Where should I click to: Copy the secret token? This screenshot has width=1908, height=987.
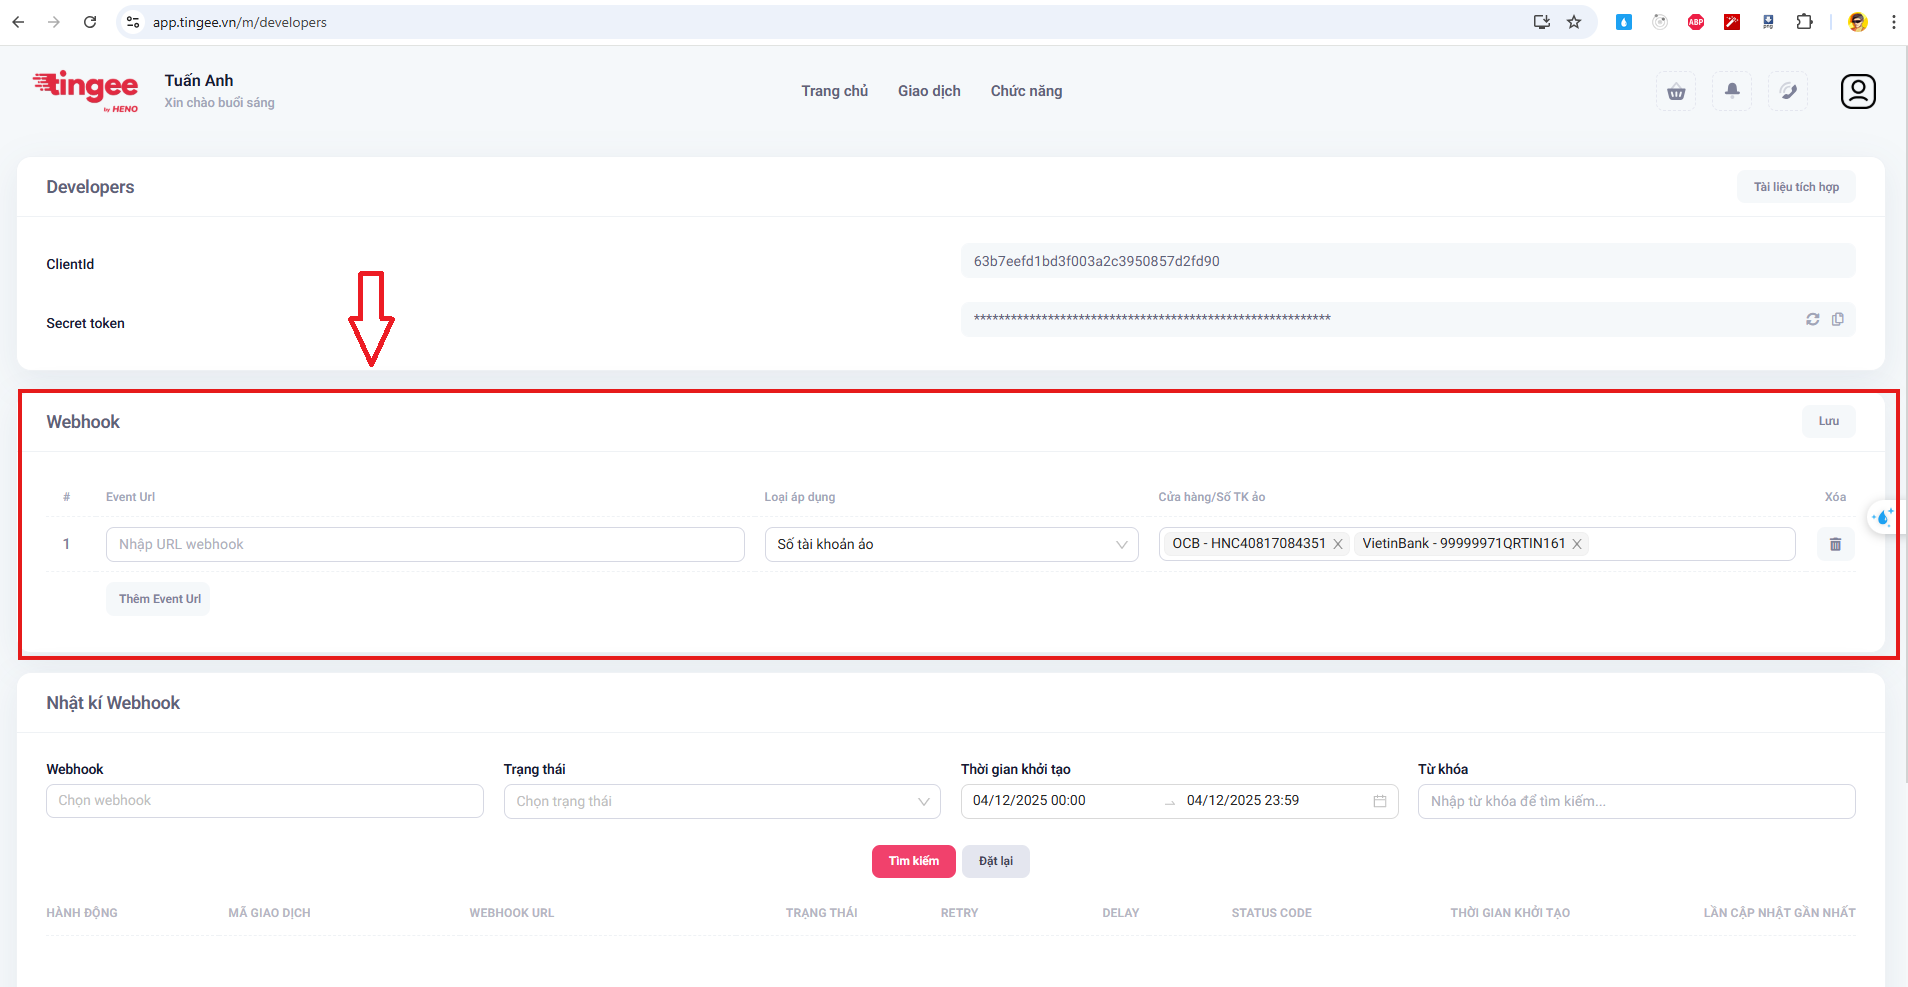click(x=1838, y=319)
